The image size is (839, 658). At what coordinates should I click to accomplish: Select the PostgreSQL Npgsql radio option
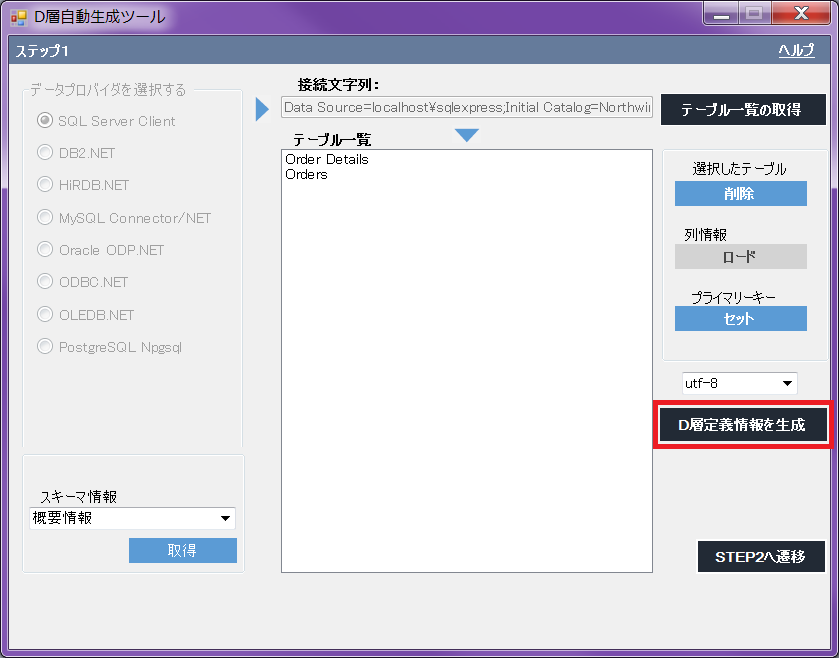pyautogui.click(x=45, y=347)
